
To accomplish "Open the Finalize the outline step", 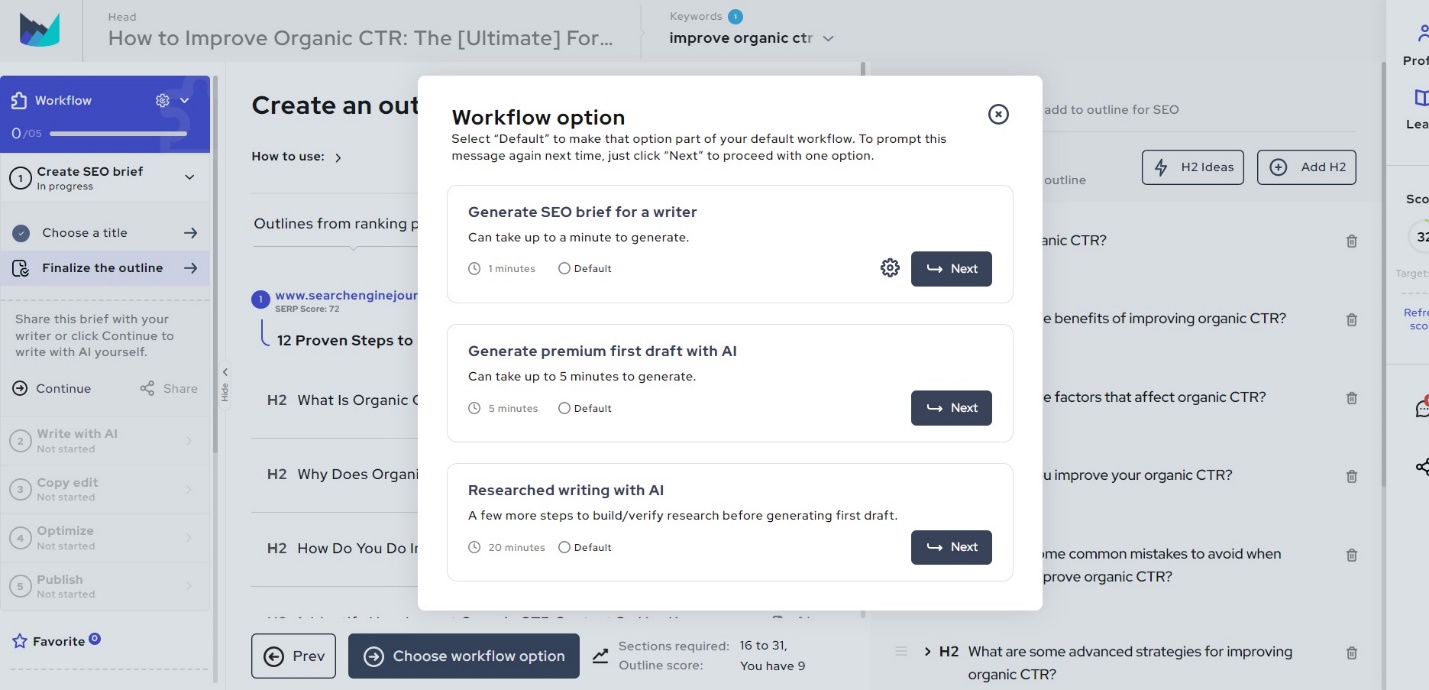I will pos(105,268).
